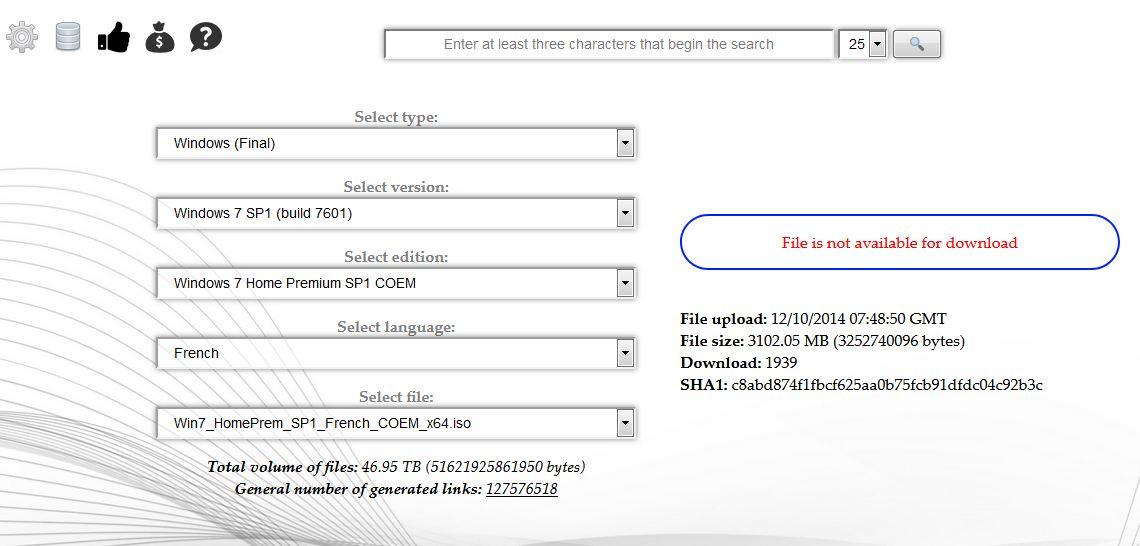Focus the search text field
Viewport: 1140px width, 546px height.
pyautogui.click(x=608, y=44)
